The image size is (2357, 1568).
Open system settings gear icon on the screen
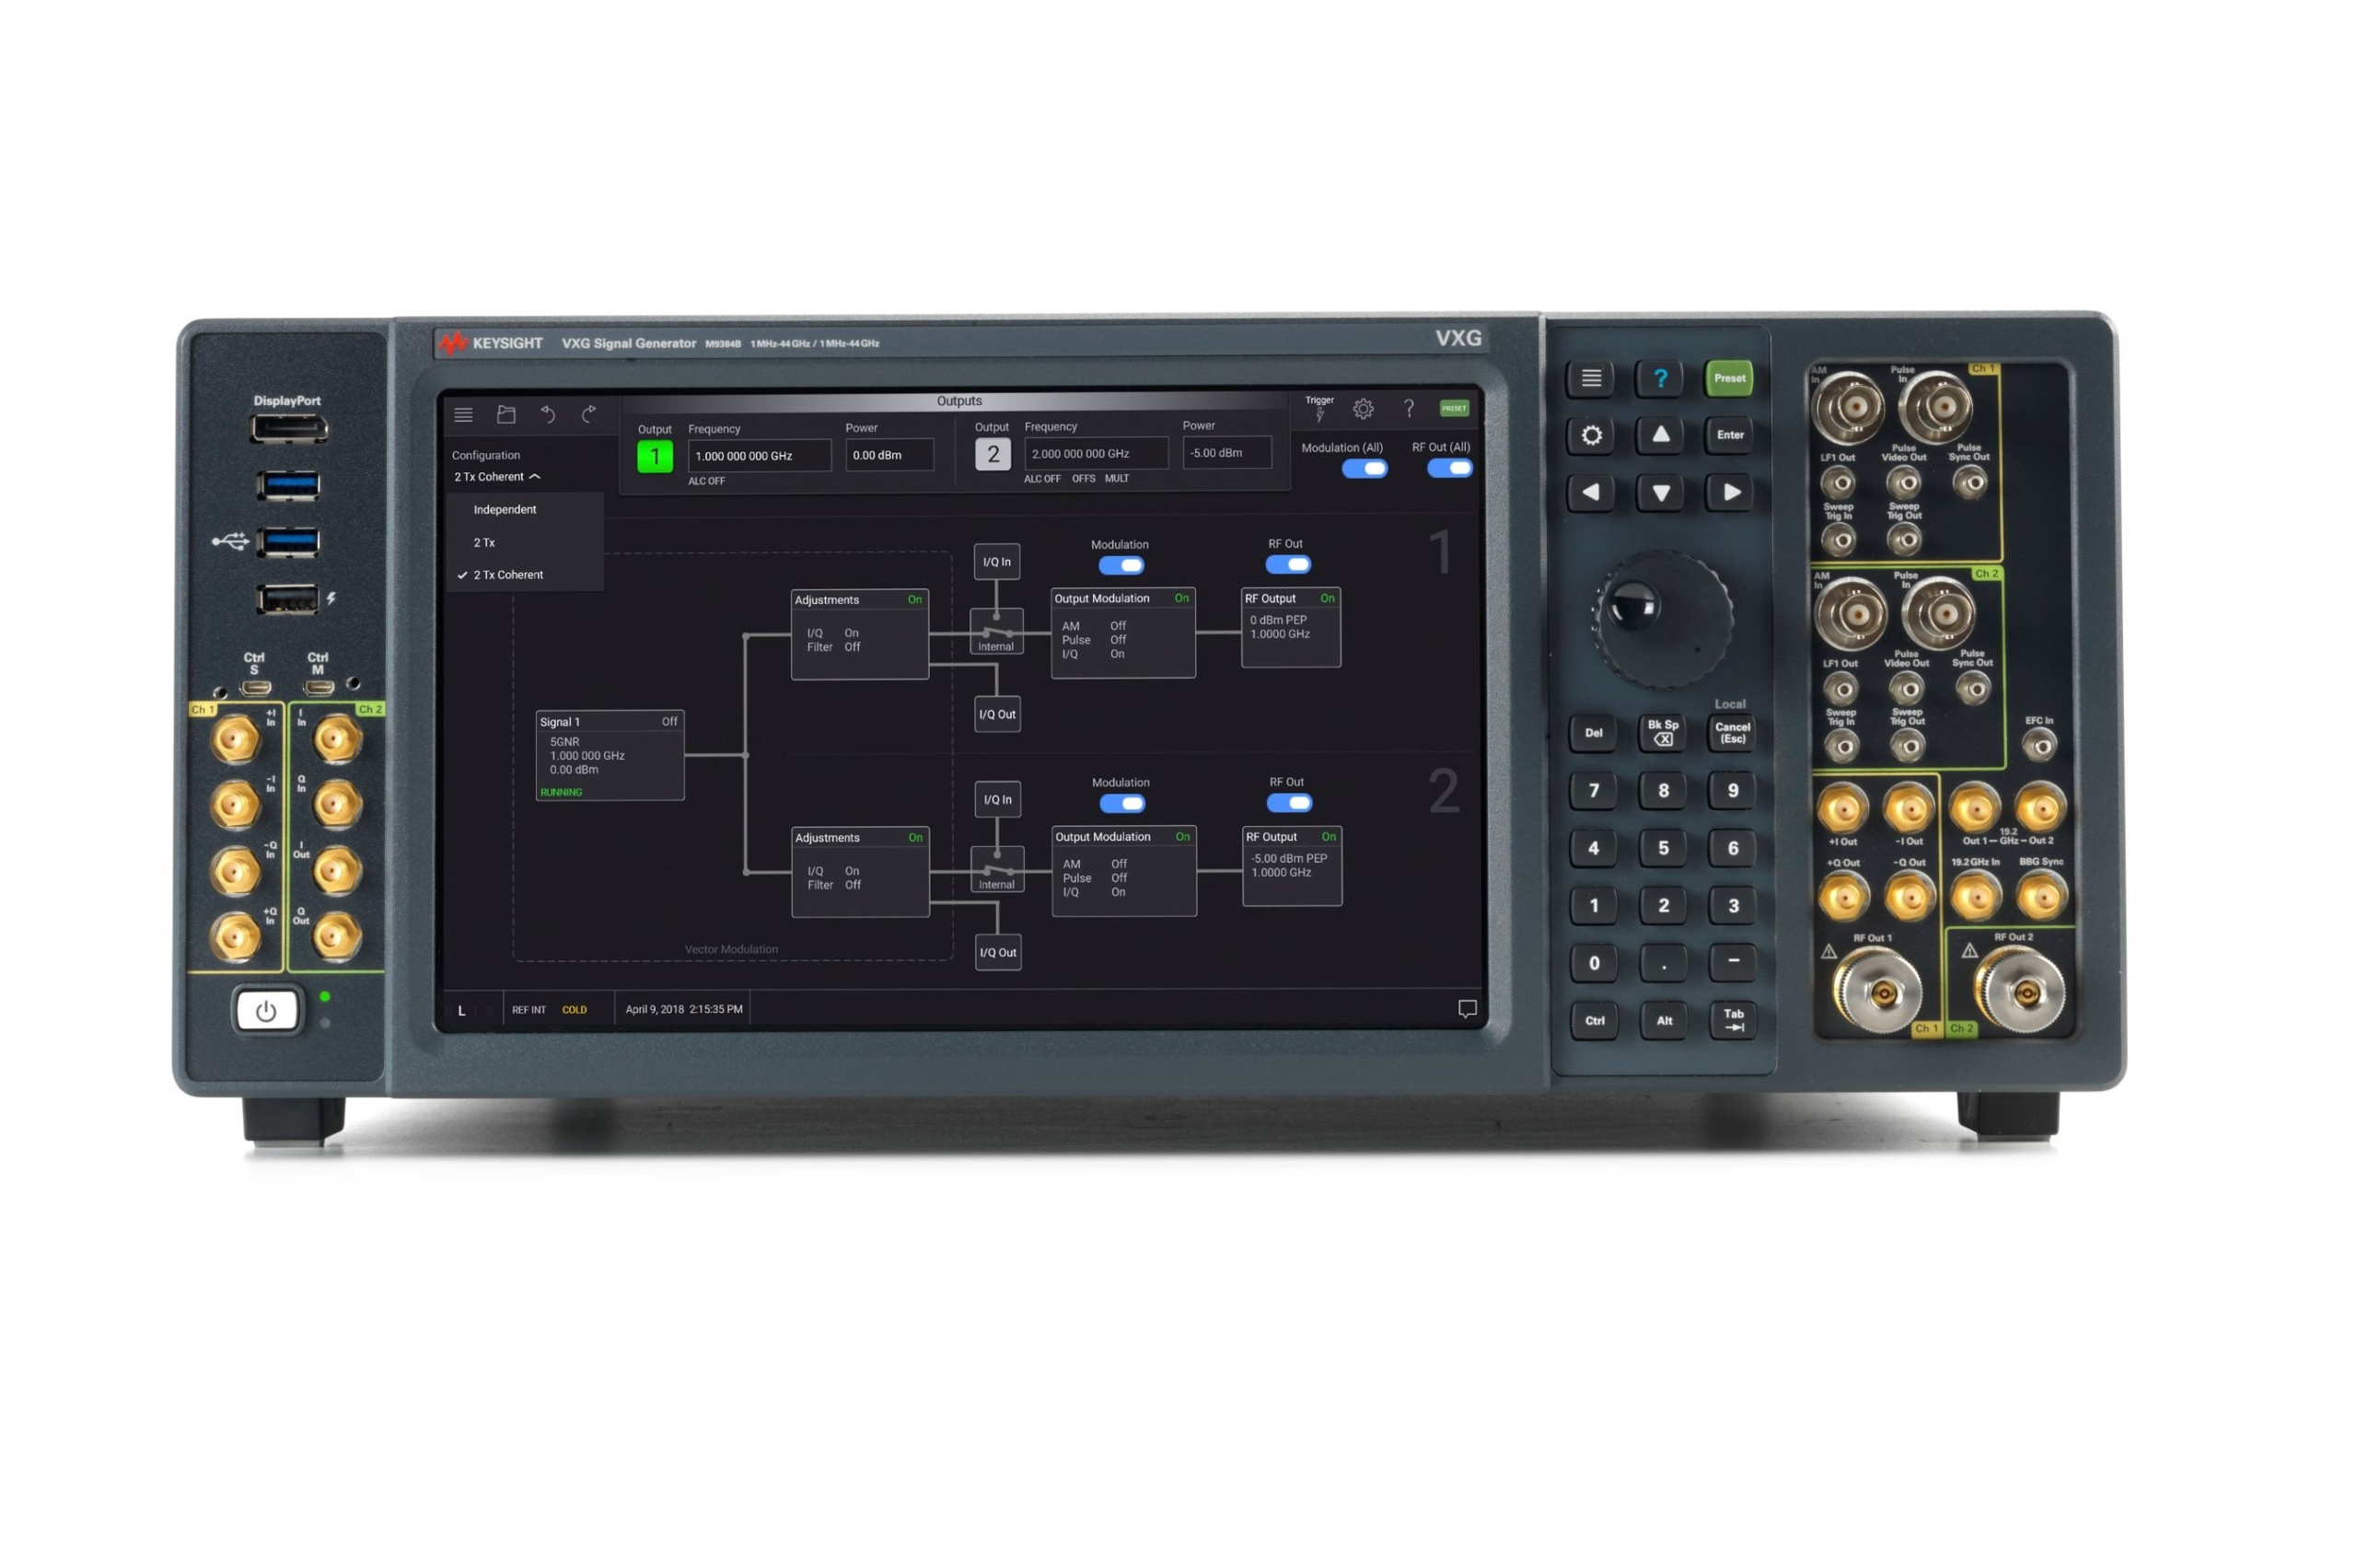tap(1362, 409)
